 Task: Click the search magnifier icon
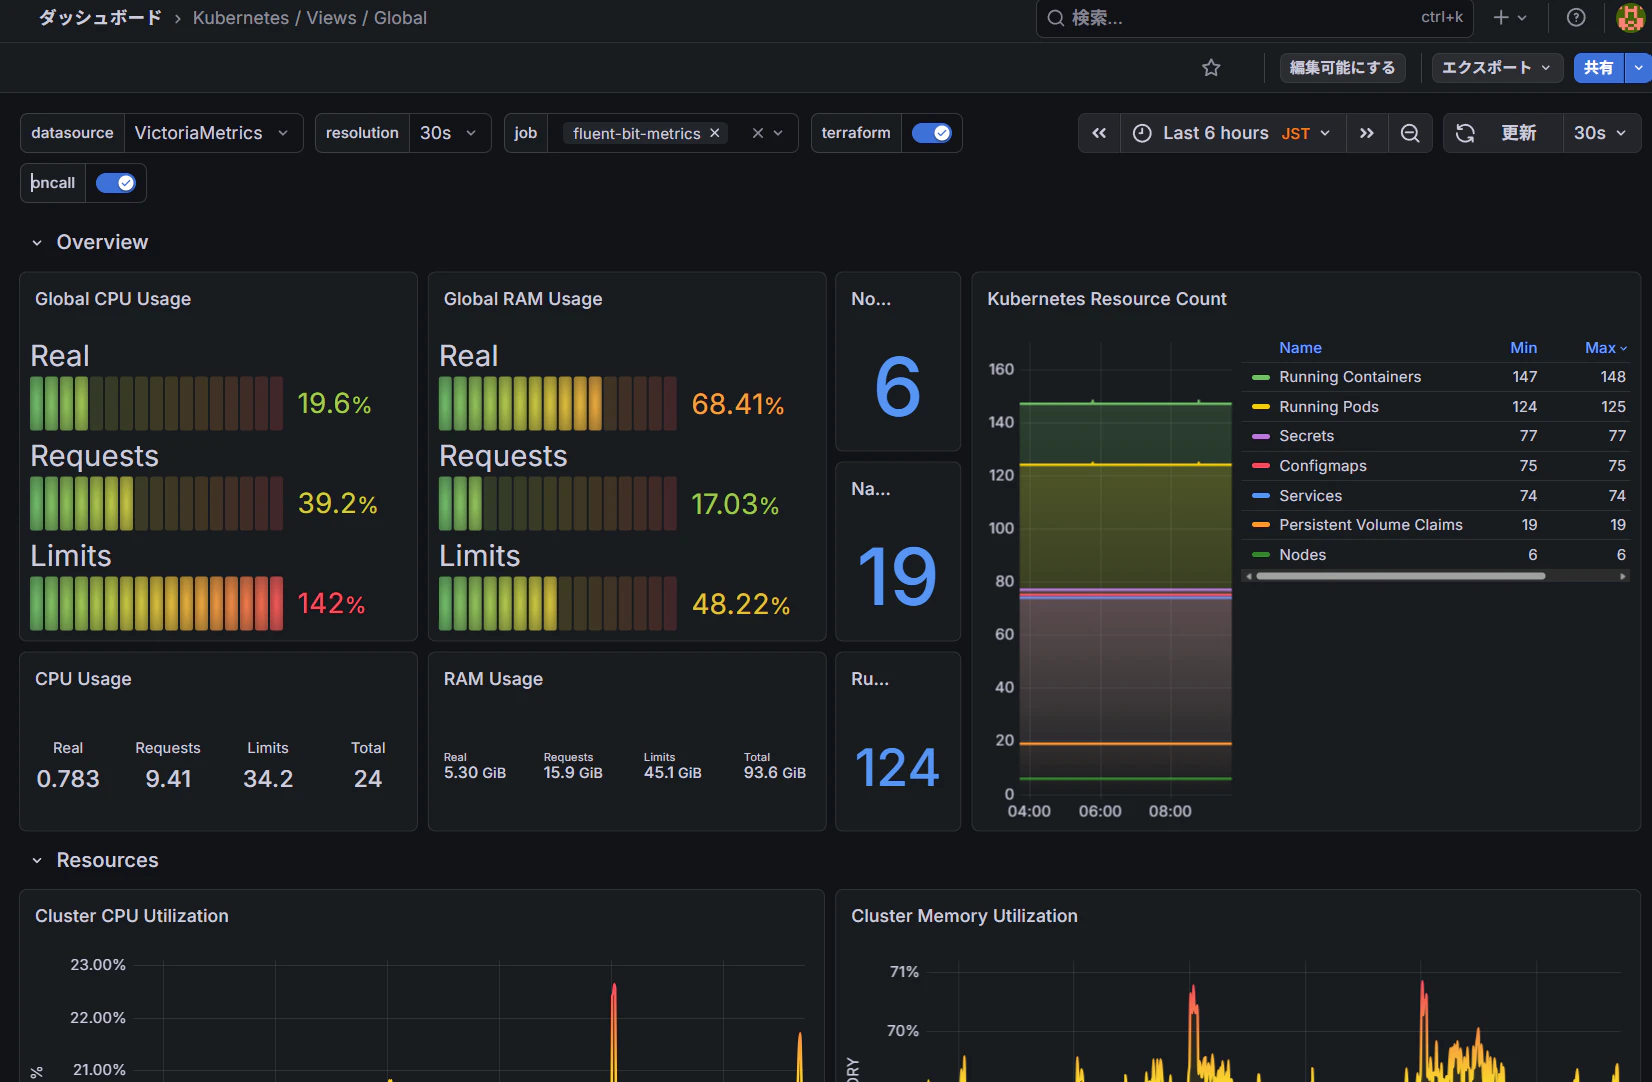(x=1055, y=18)
